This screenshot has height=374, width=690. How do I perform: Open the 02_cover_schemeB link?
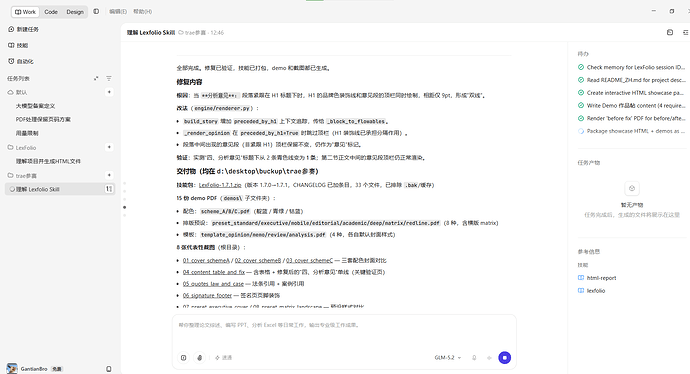[258, 260]
